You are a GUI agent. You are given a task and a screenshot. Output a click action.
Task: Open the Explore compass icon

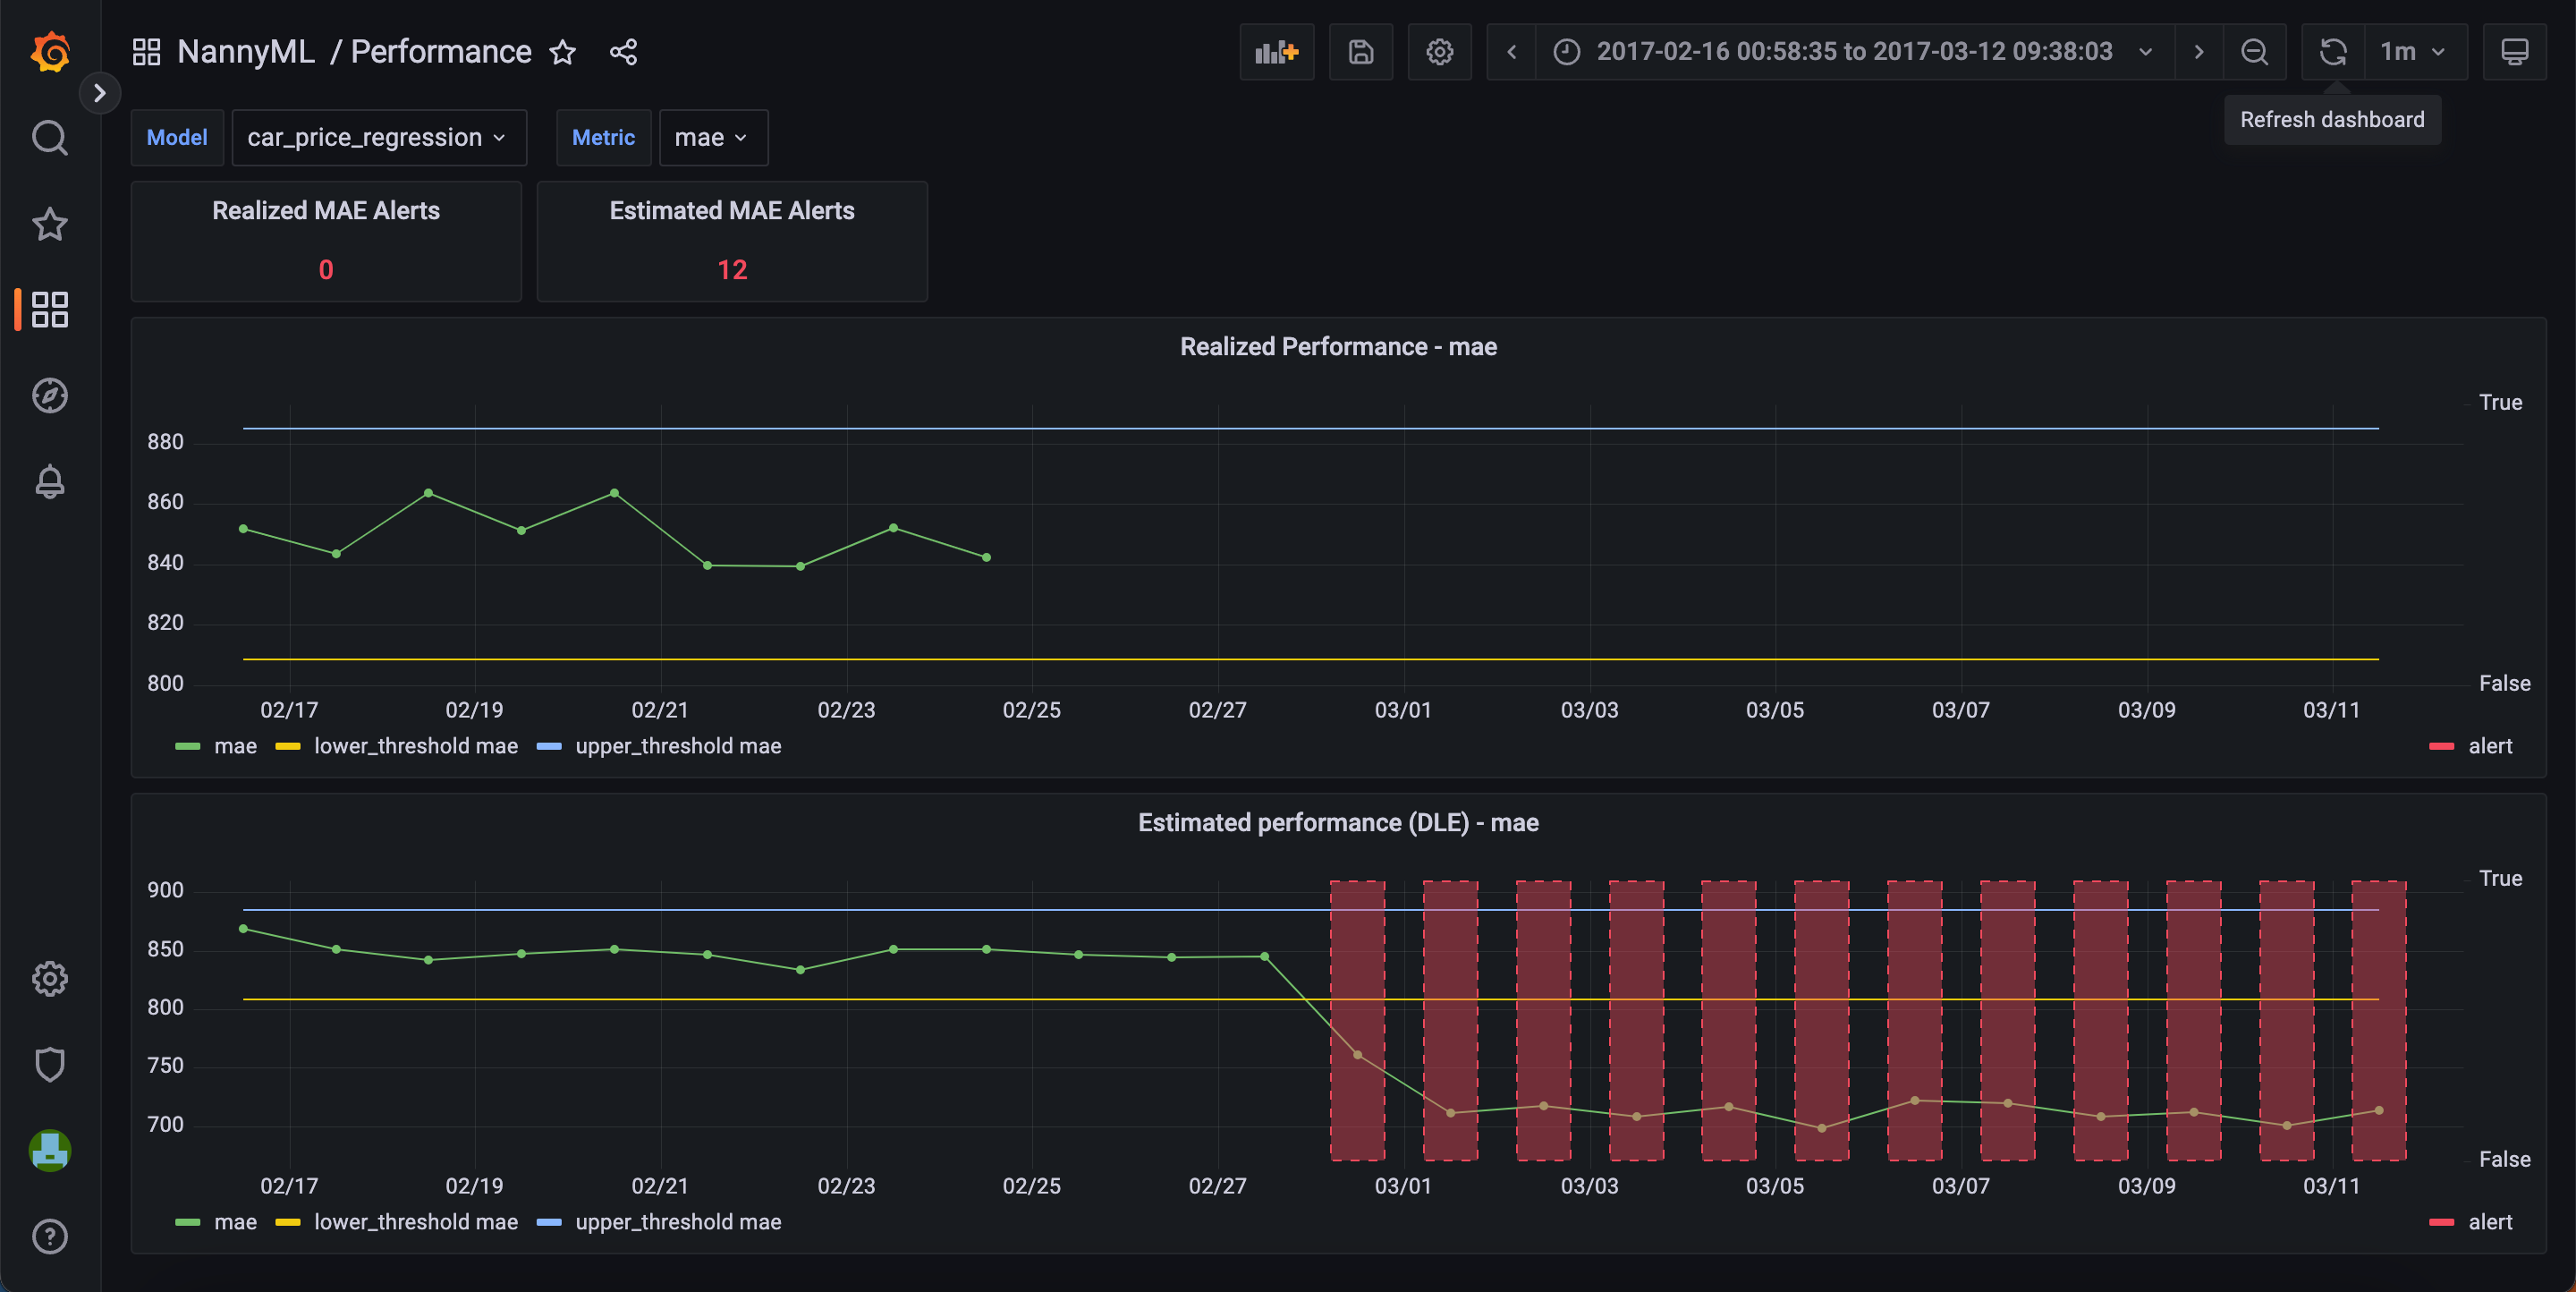click(x=50, y=396)
